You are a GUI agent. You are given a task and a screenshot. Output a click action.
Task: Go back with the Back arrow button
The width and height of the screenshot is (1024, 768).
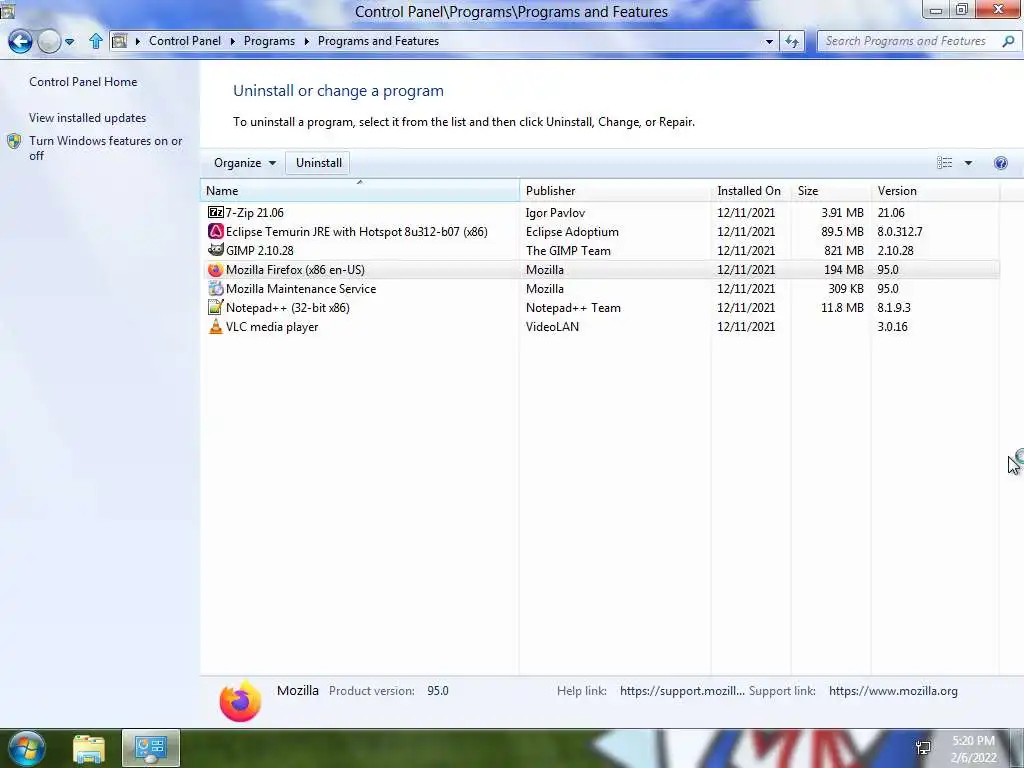click(x=20, y=41)
